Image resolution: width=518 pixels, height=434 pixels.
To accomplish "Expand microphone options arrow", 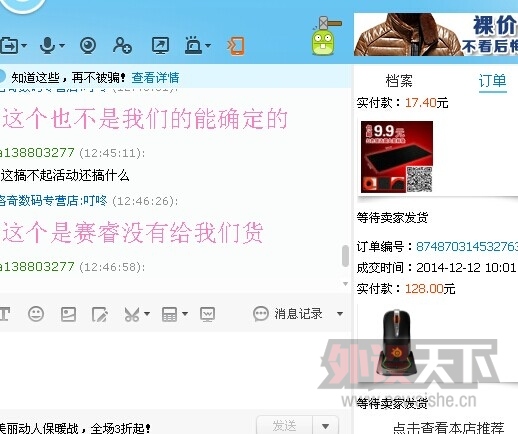I will point(62,45).
